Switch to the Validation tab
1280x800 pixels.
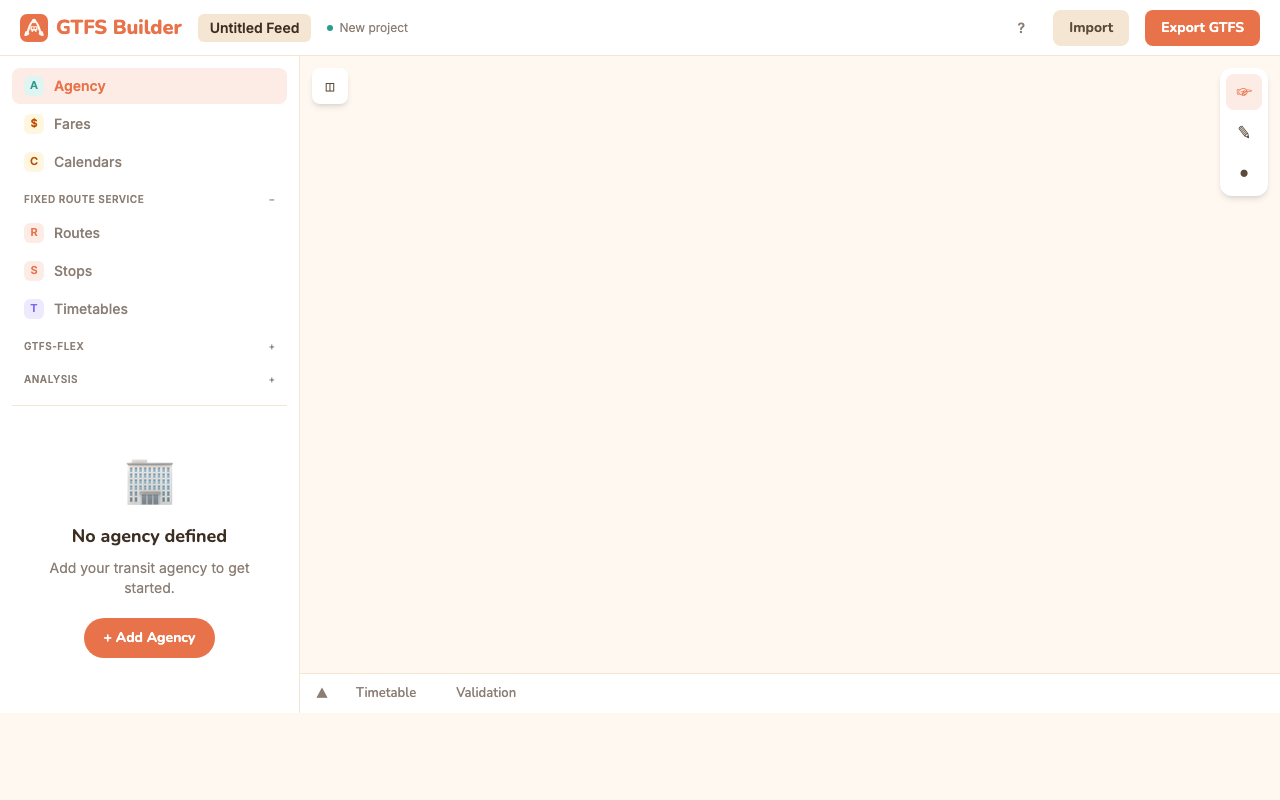pos(486,693)
